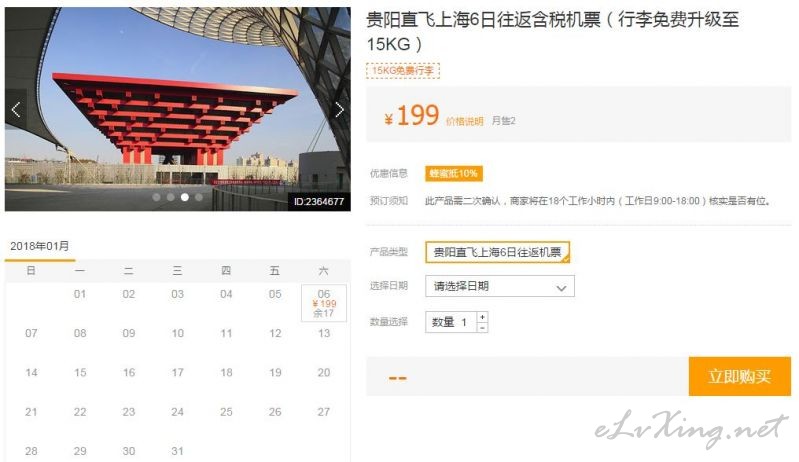Decrease quantity with minus stepper

pyautogui.click(x=482, y=328)
